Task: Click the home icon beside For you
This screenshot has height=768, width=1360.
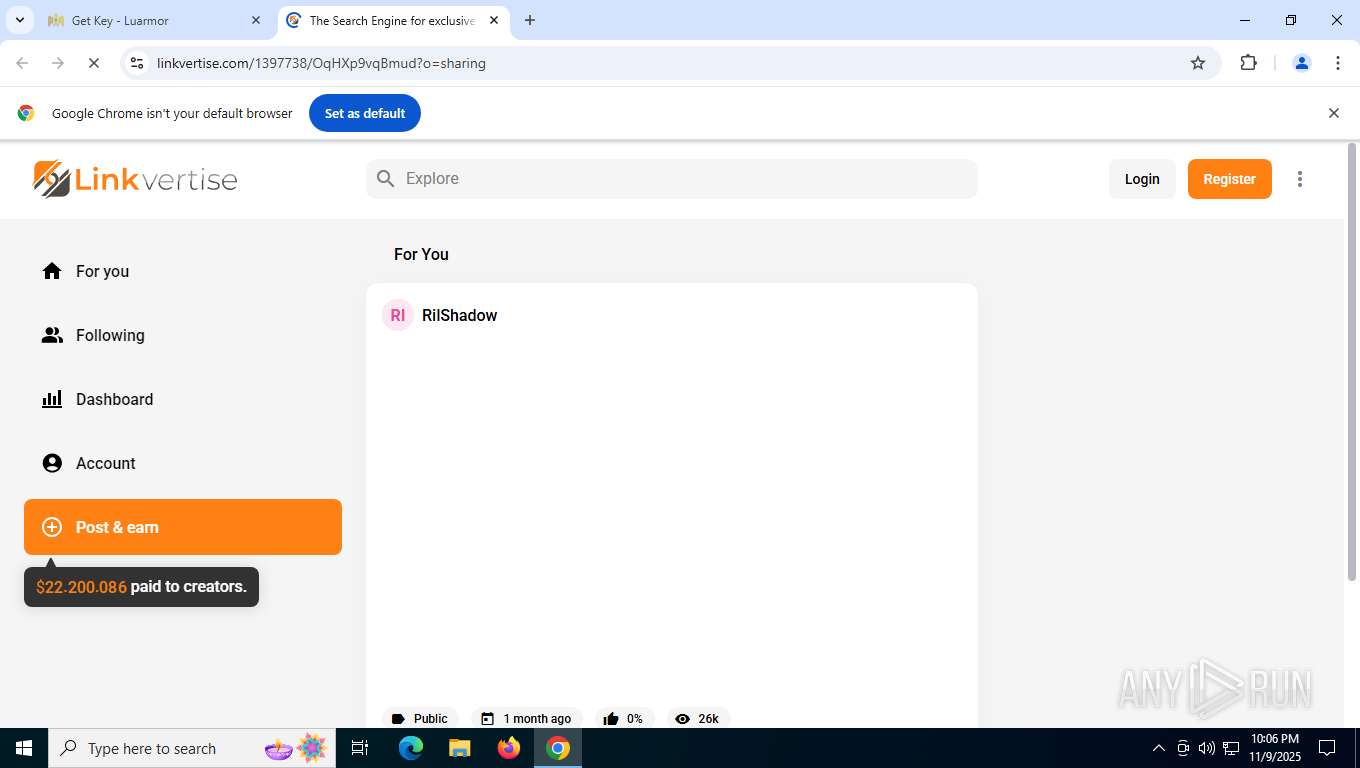Action: click(x=52, y=271)
